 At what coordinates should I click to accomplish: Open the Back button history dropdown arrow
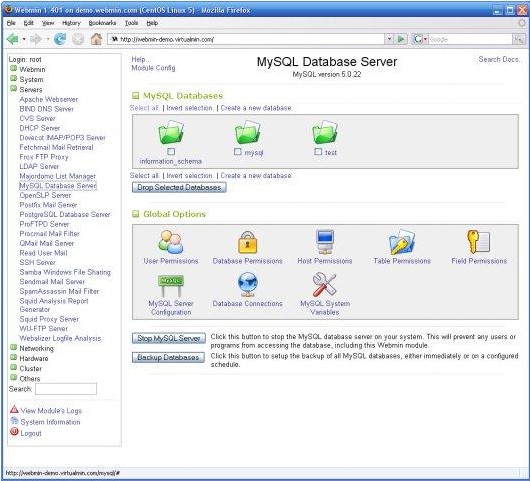[24, 39]
